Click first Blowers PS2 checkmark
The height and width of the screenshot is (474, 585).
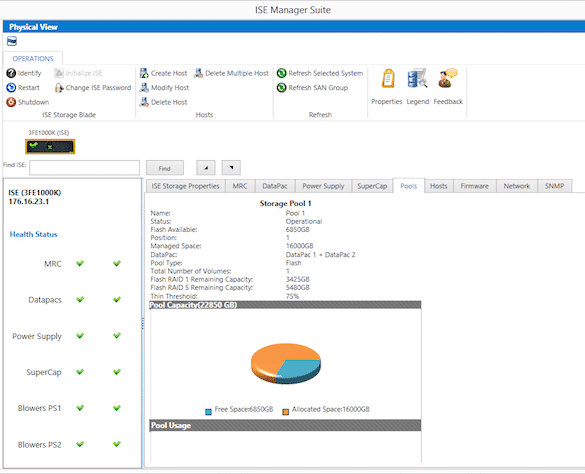(80, 444)
